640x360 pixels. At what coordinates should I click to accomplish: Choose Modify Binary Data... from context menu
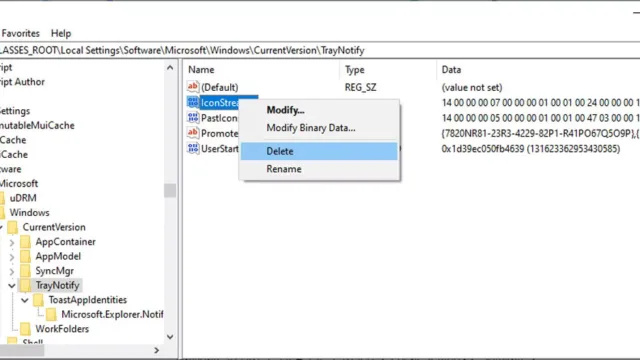click(x=319, y=128)
